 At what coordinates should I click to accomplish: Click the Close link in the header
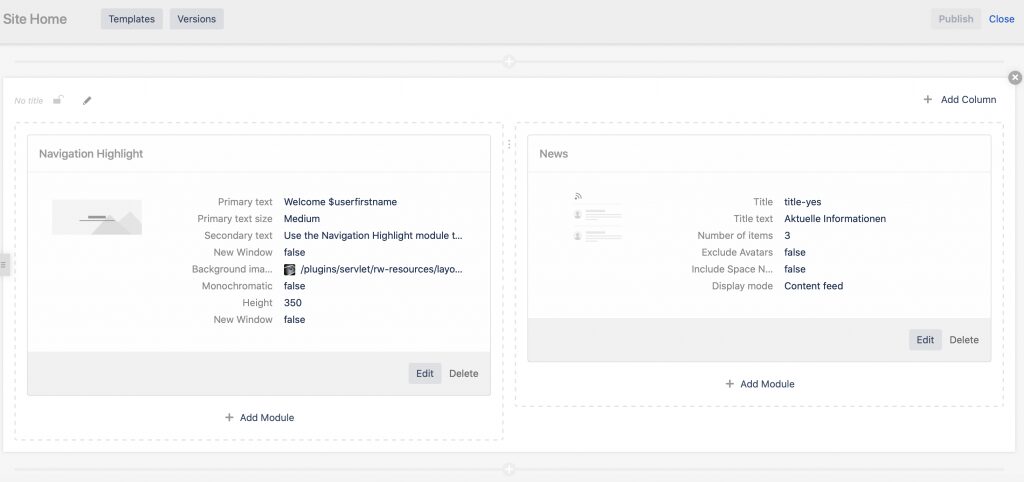point(1001,19)
